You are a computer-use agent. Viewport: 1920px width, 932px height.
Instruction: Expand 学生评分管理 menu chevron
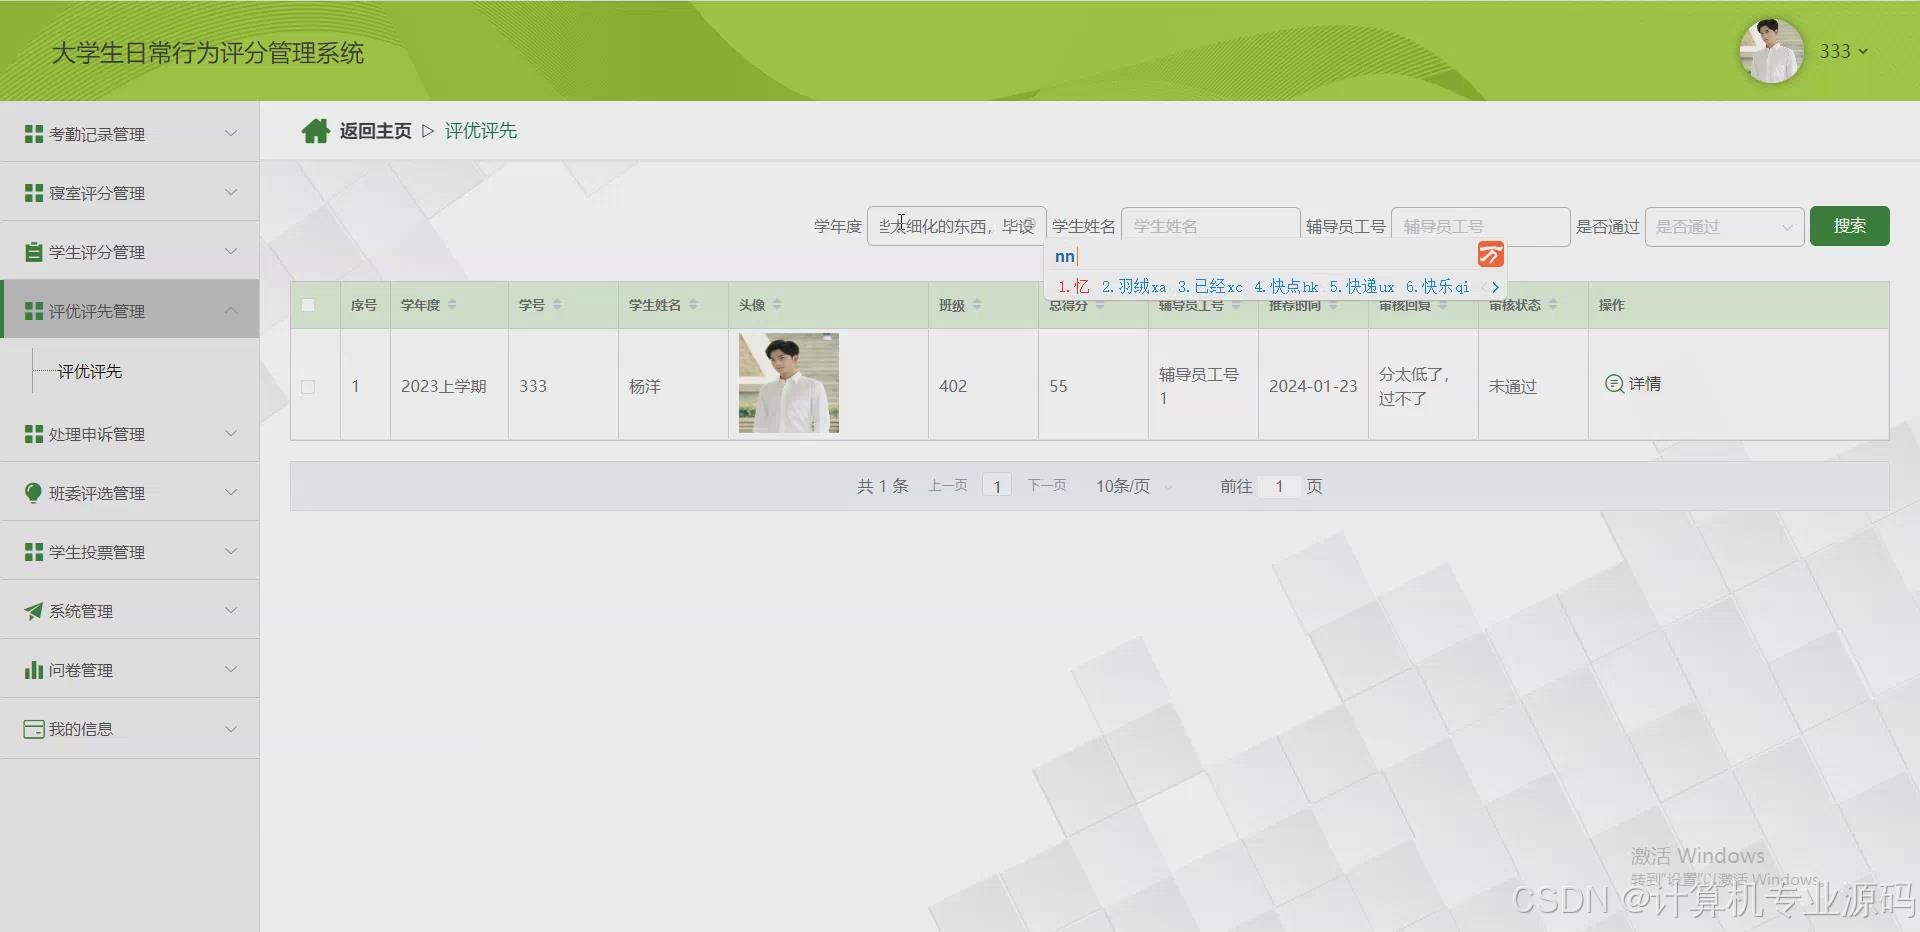[231, 251]
